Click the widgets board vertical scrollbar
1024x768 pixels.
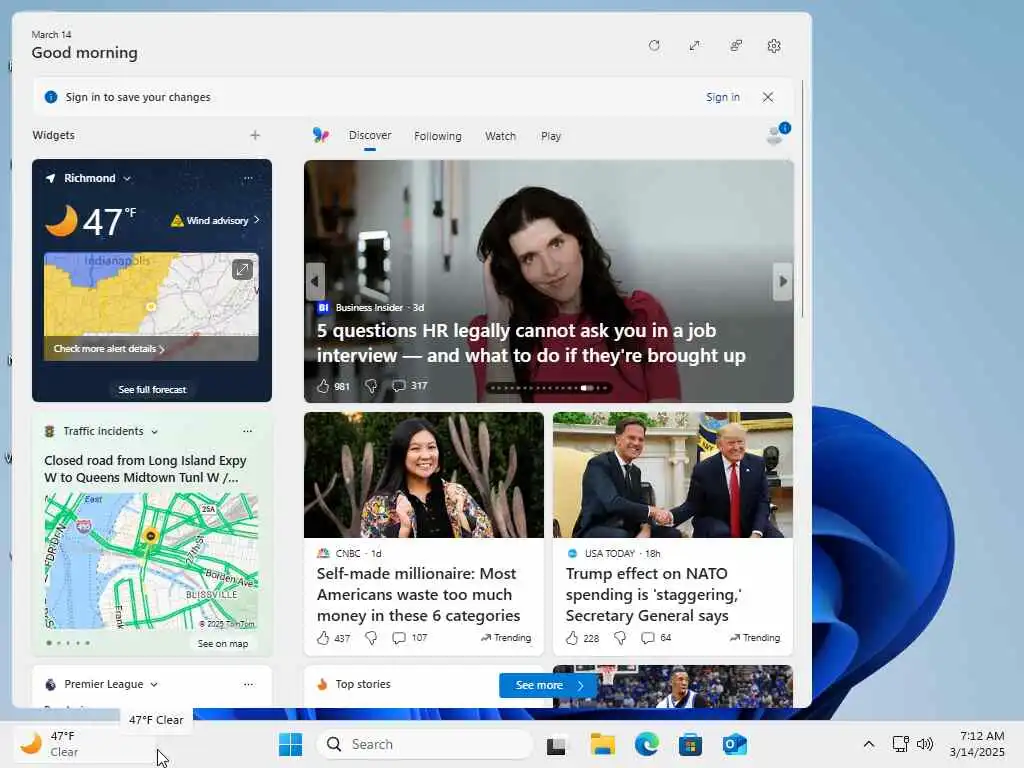click(803, 199)
